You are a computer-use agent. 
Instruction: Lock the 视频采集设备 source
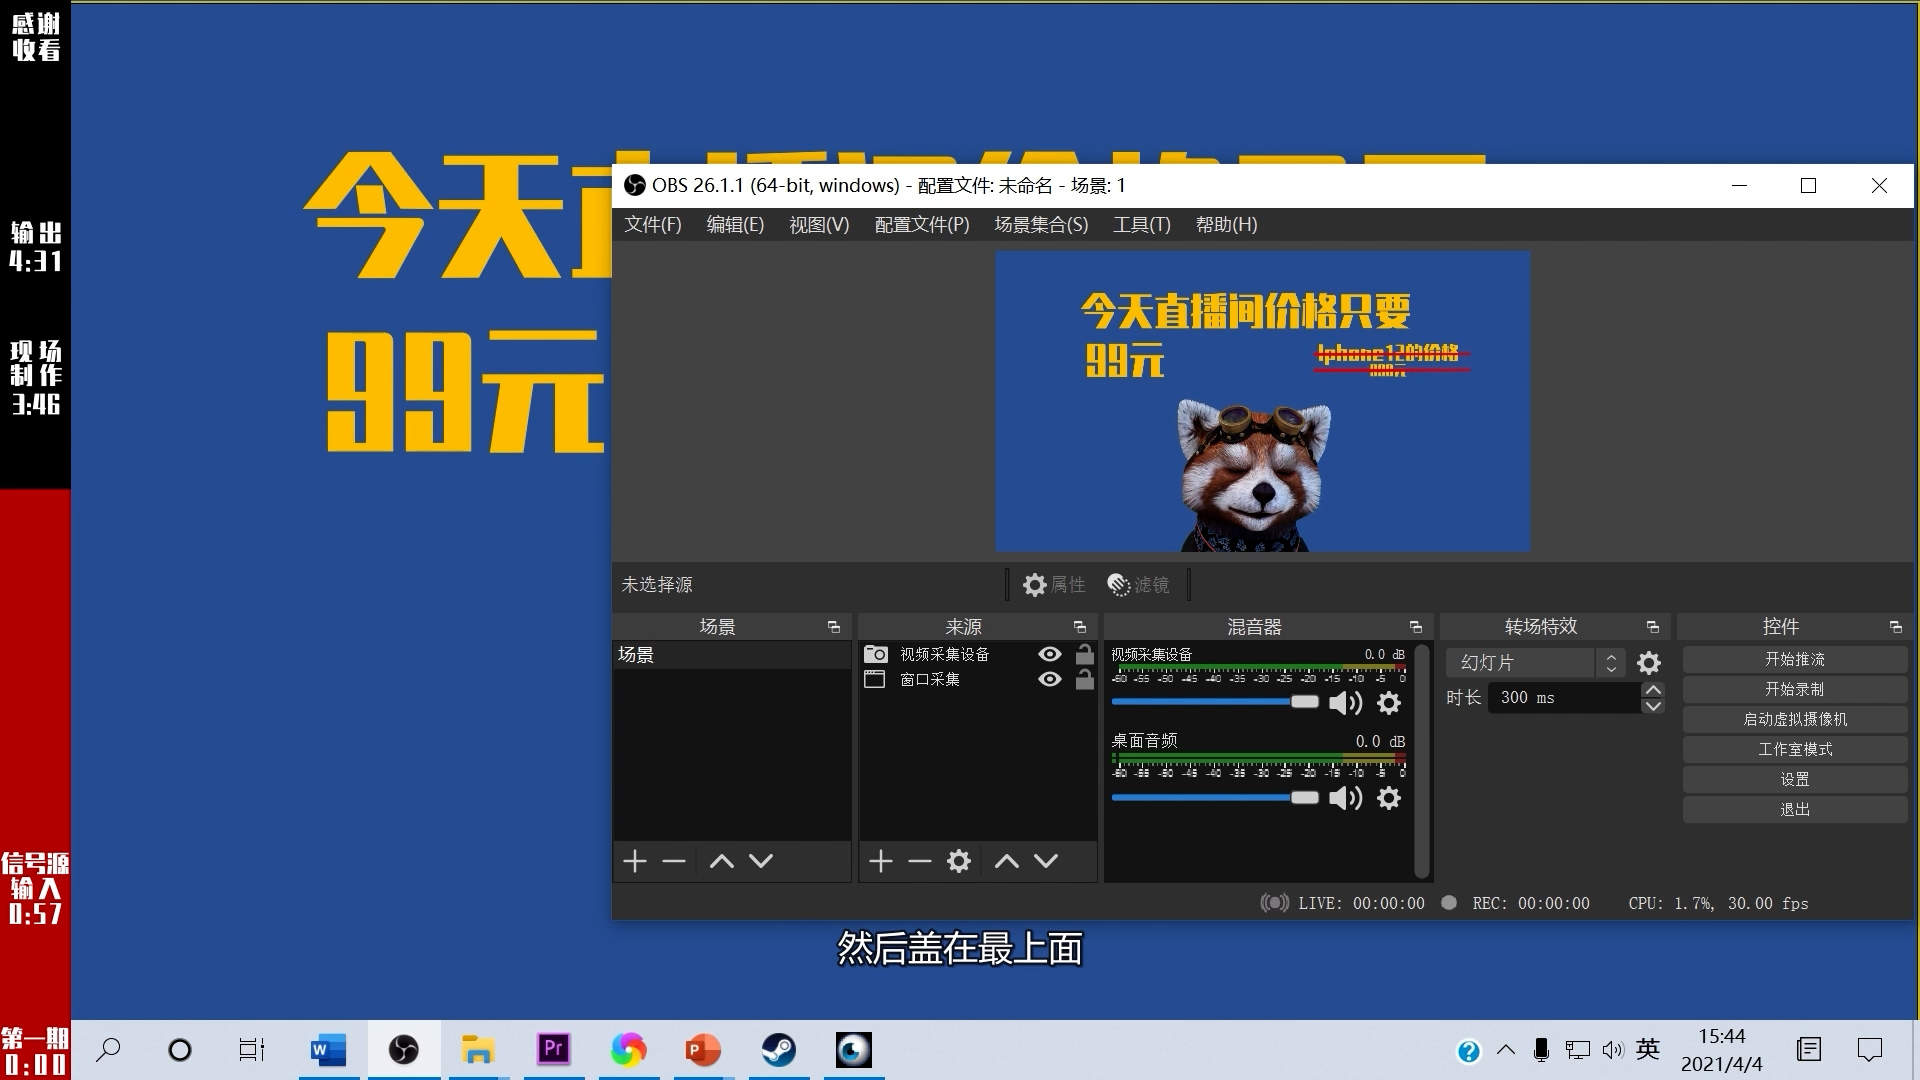[x=1084, y=654]
